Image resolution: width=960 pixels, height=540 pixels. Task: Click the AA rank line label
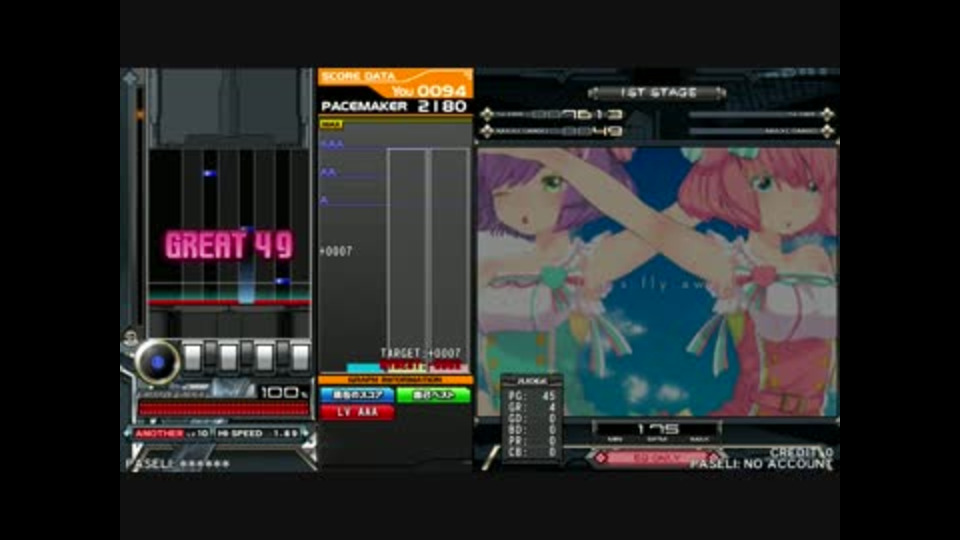(328, 173)
